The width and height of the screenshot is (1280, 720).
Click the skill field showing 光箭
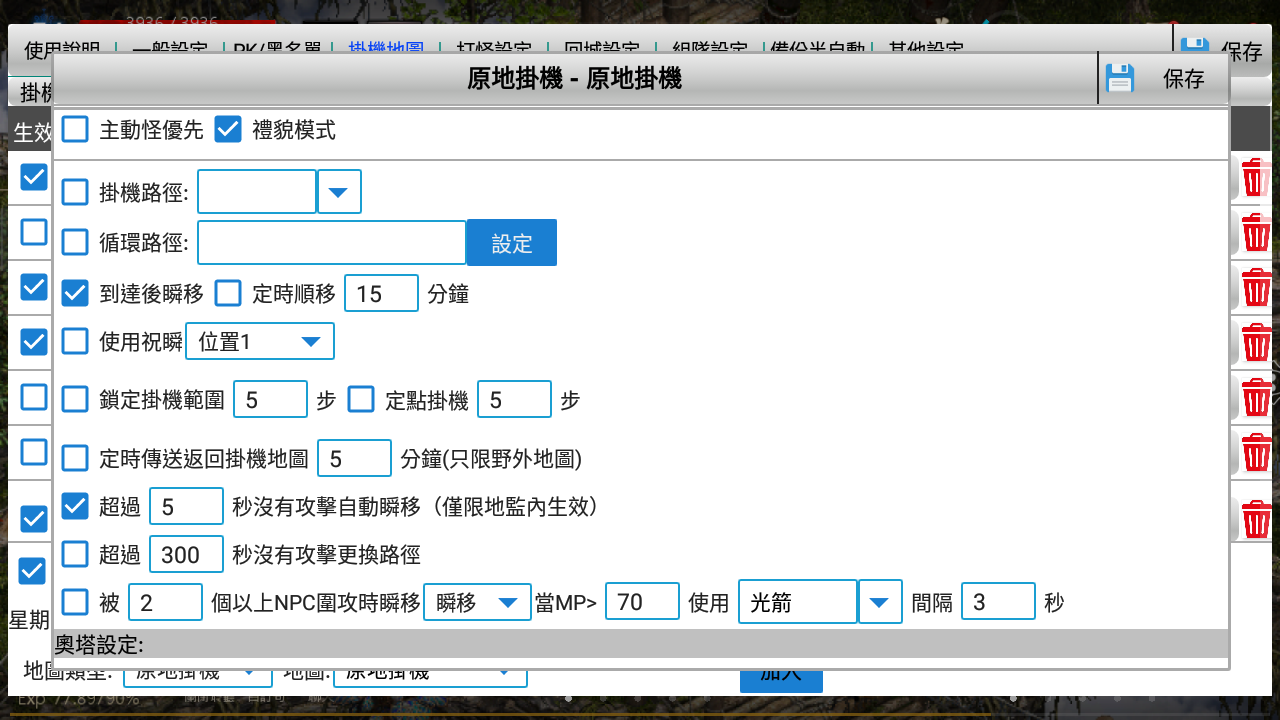pos(798,602)
